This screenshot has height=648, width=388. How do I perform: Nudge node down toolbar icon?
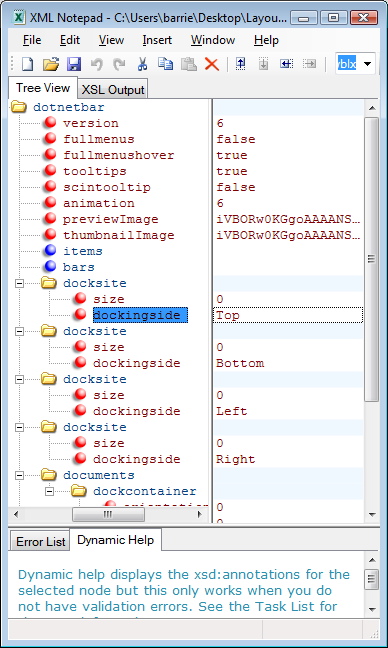tap(263, 64)
